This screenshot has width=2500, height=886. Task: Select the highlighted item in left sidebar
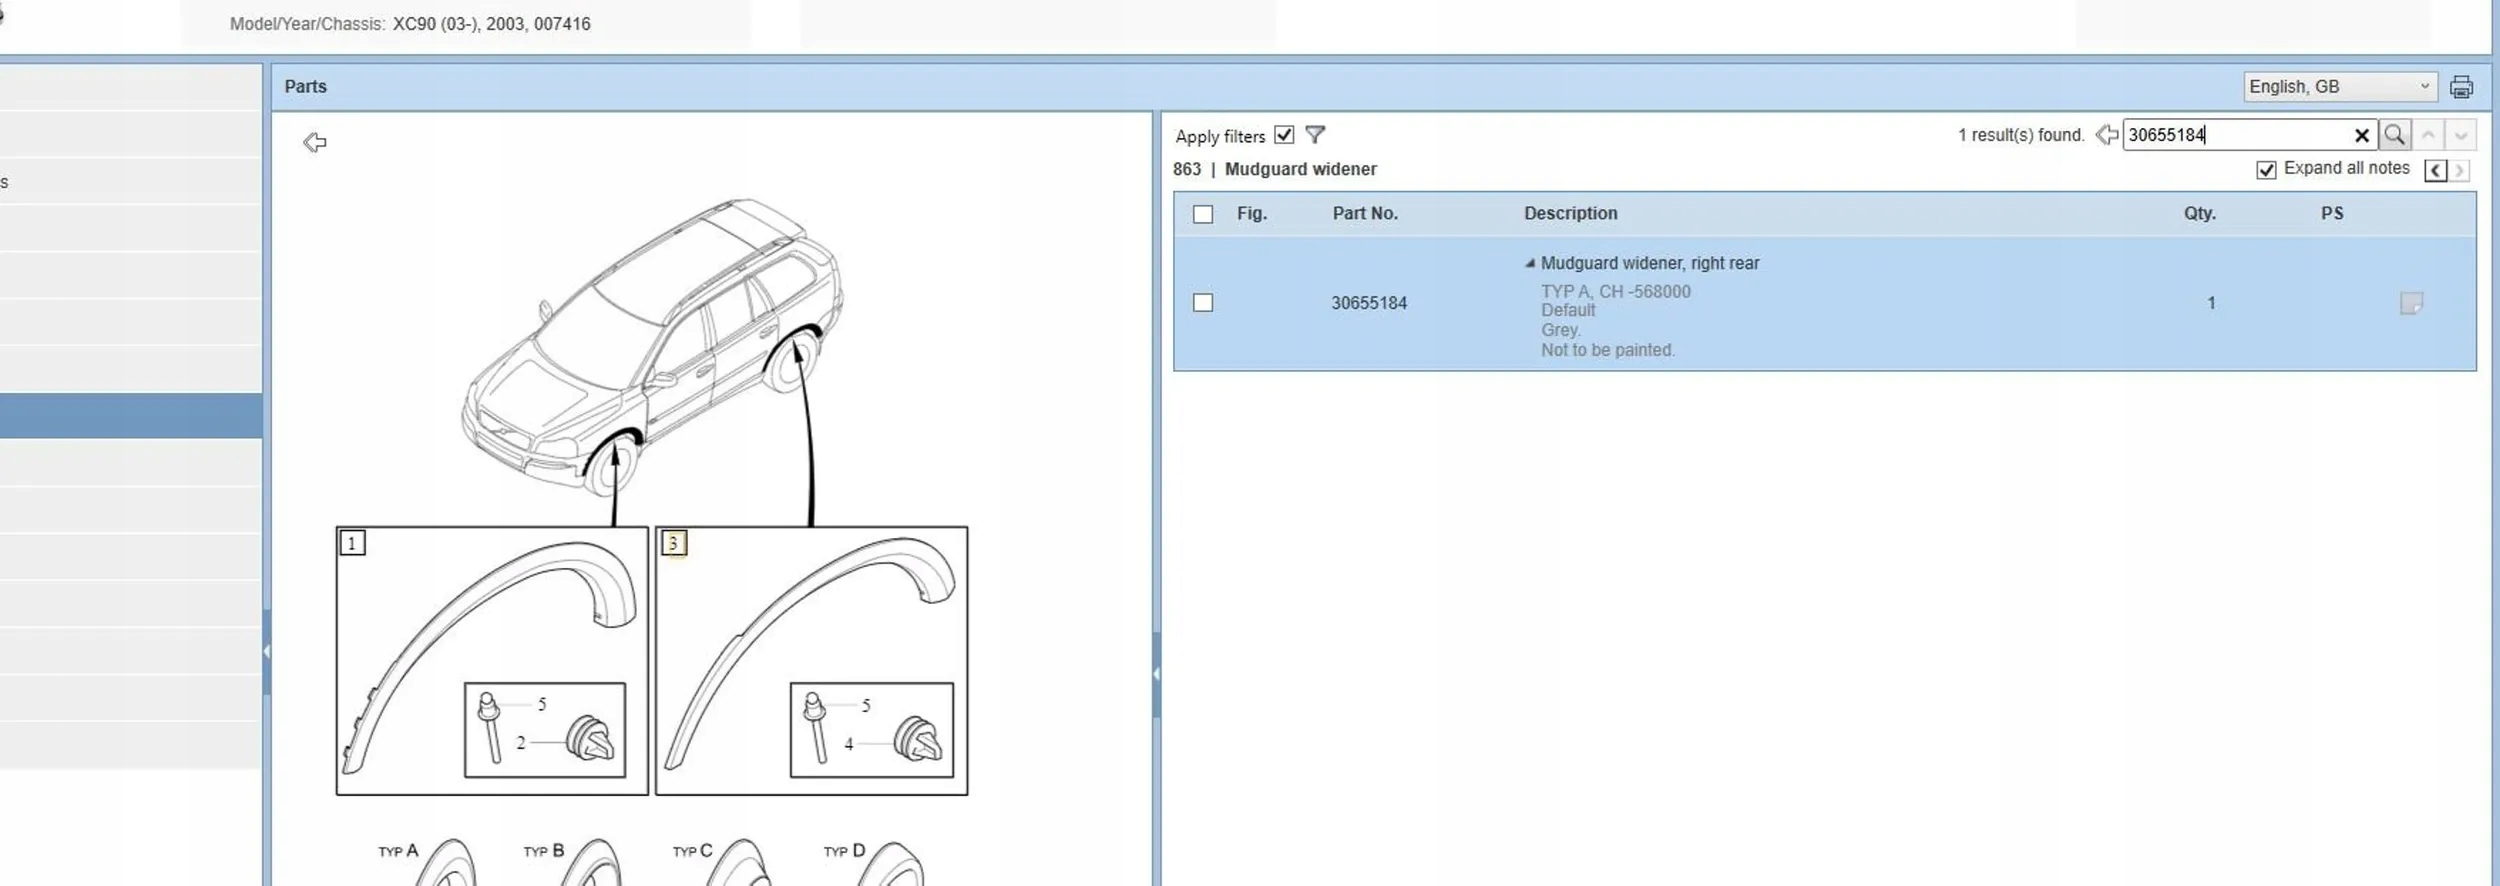(x=131, y=415)
